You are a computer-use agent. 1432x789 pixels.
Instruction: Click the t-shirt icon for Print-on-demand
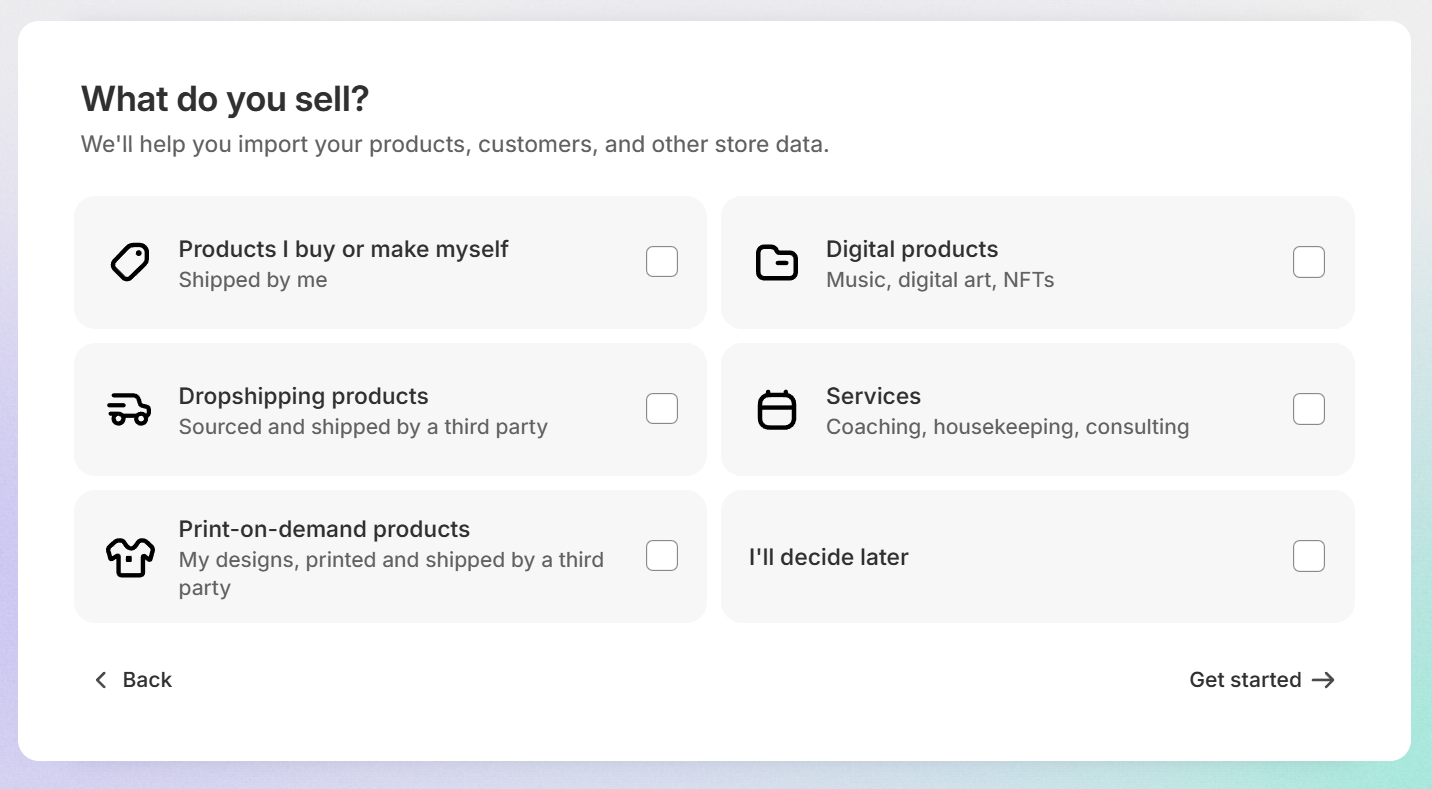130,556
